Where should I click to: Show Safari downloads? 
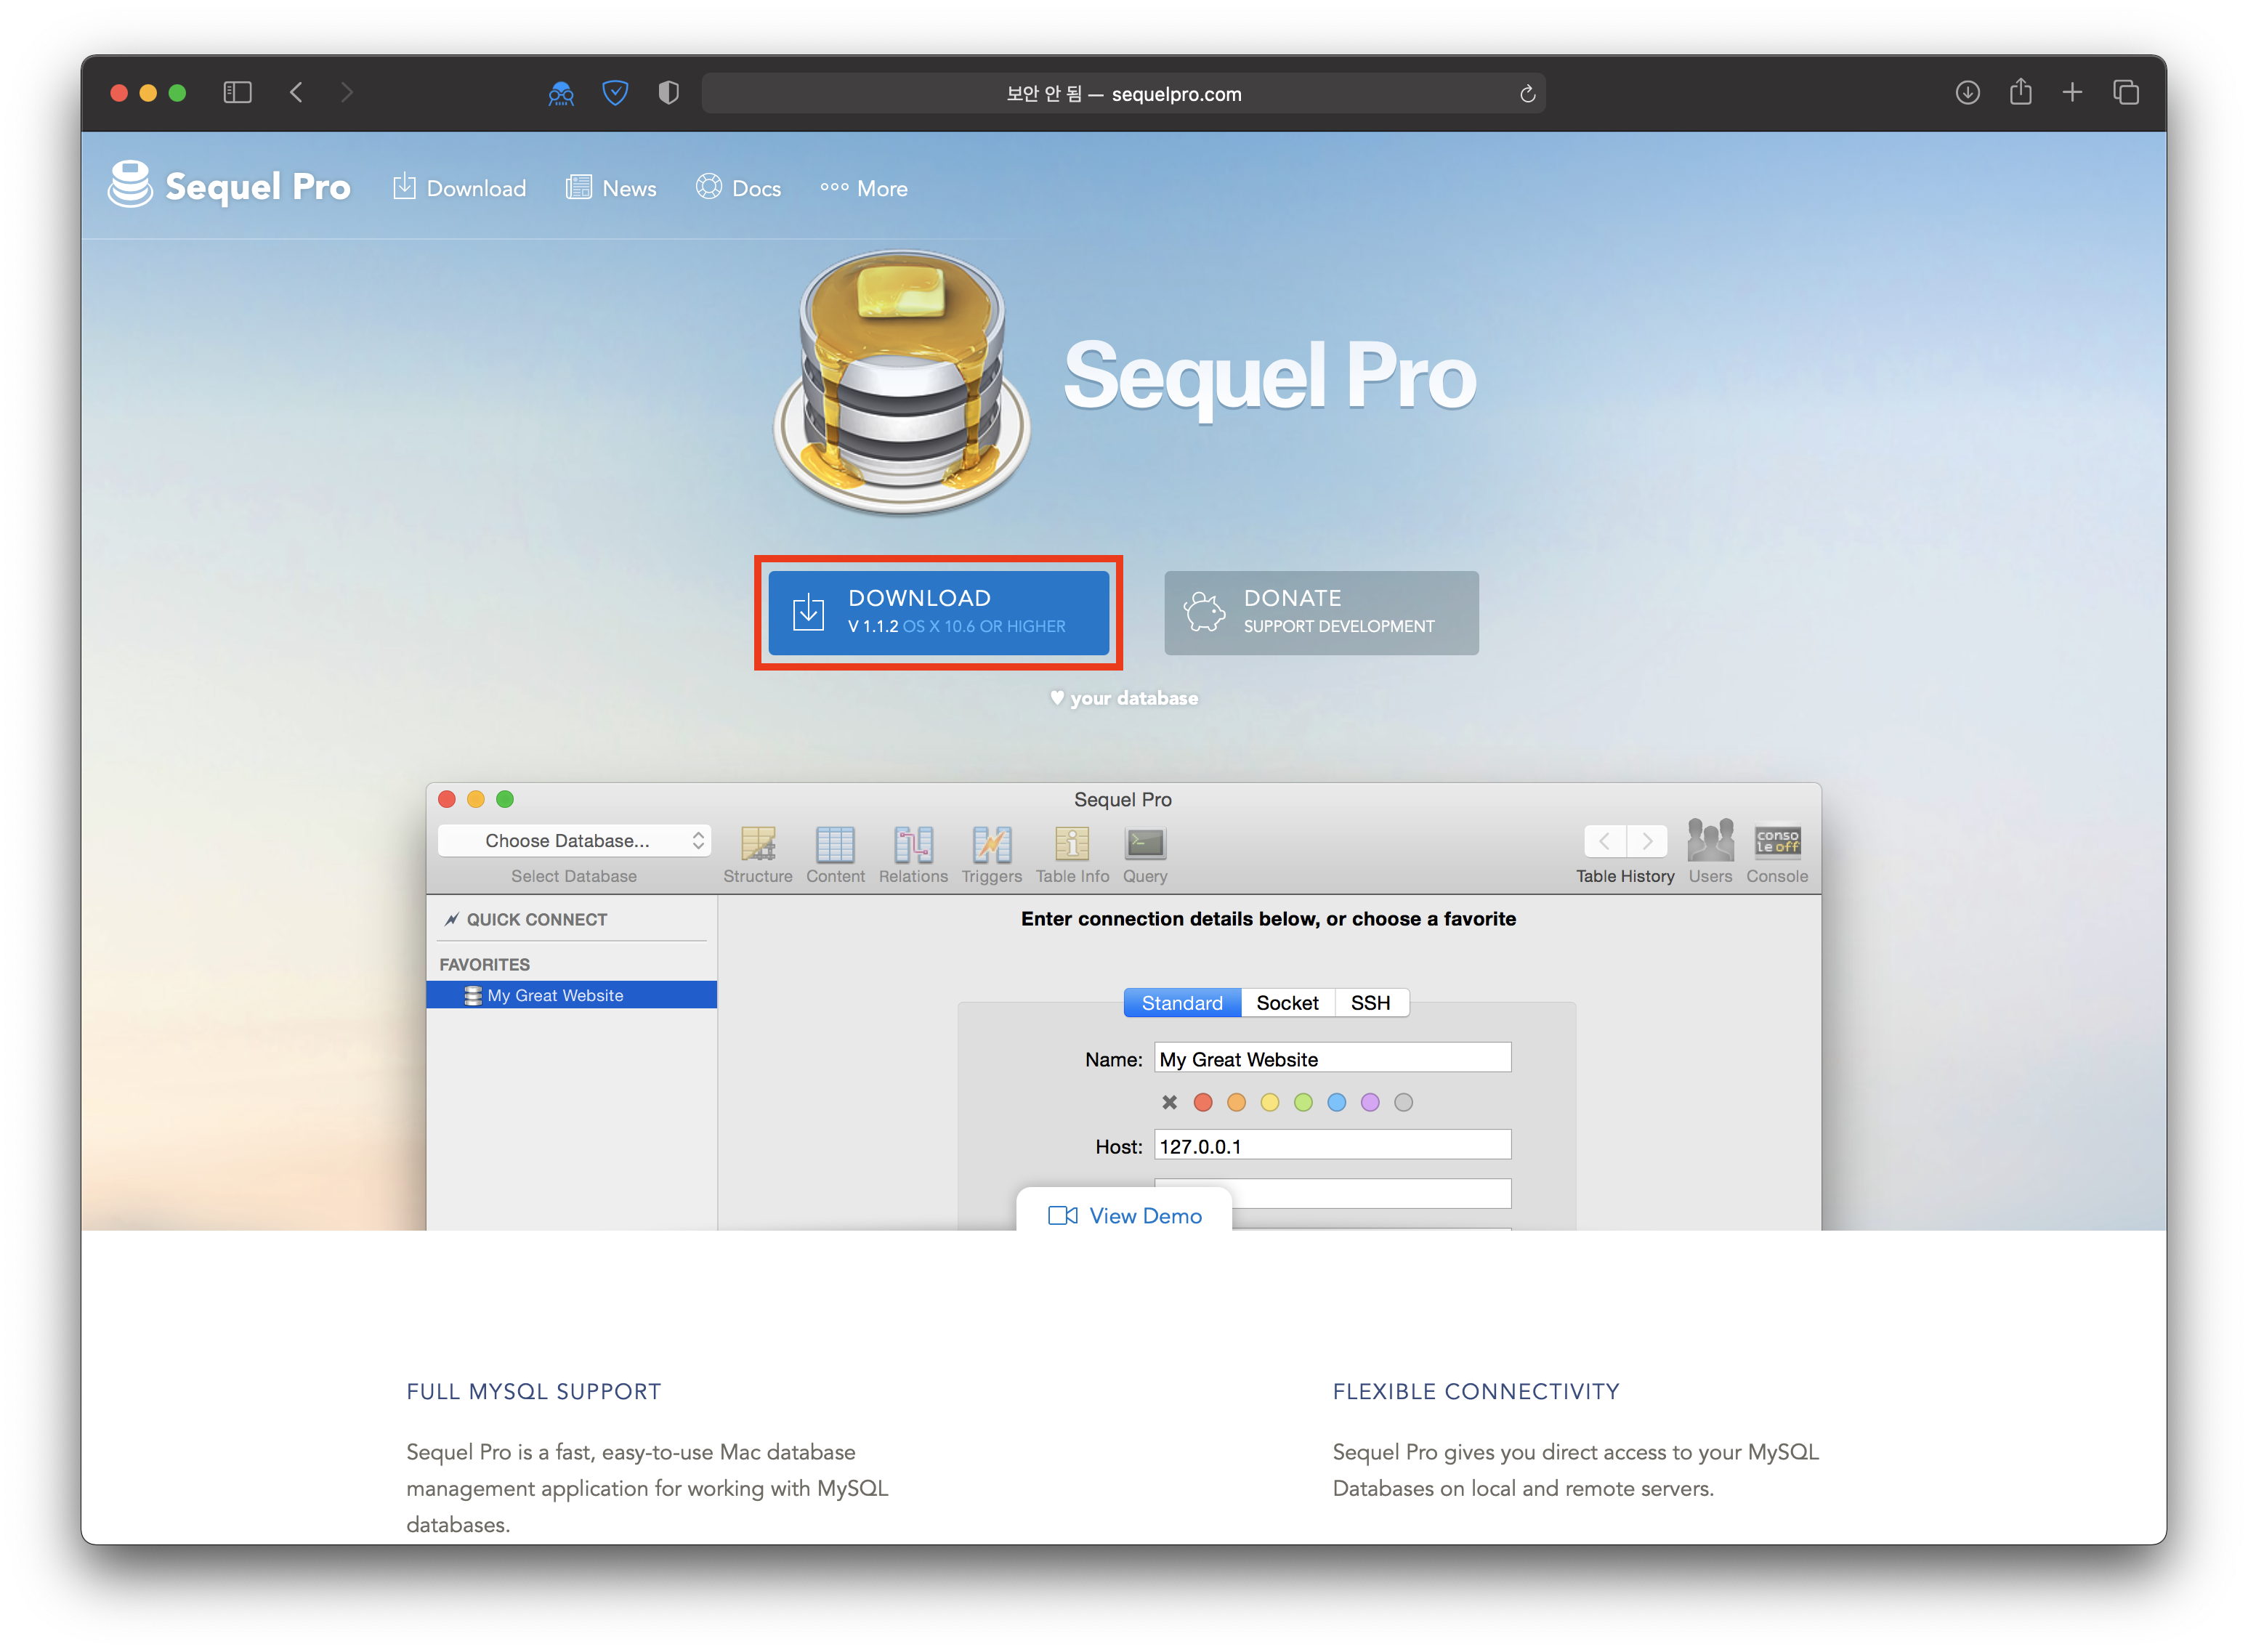[x=1967, y=93]
